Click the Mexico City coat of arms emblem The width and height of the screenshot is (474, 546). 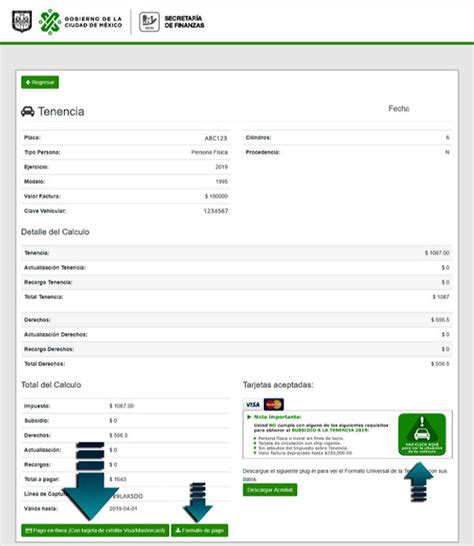coord(22,21)
